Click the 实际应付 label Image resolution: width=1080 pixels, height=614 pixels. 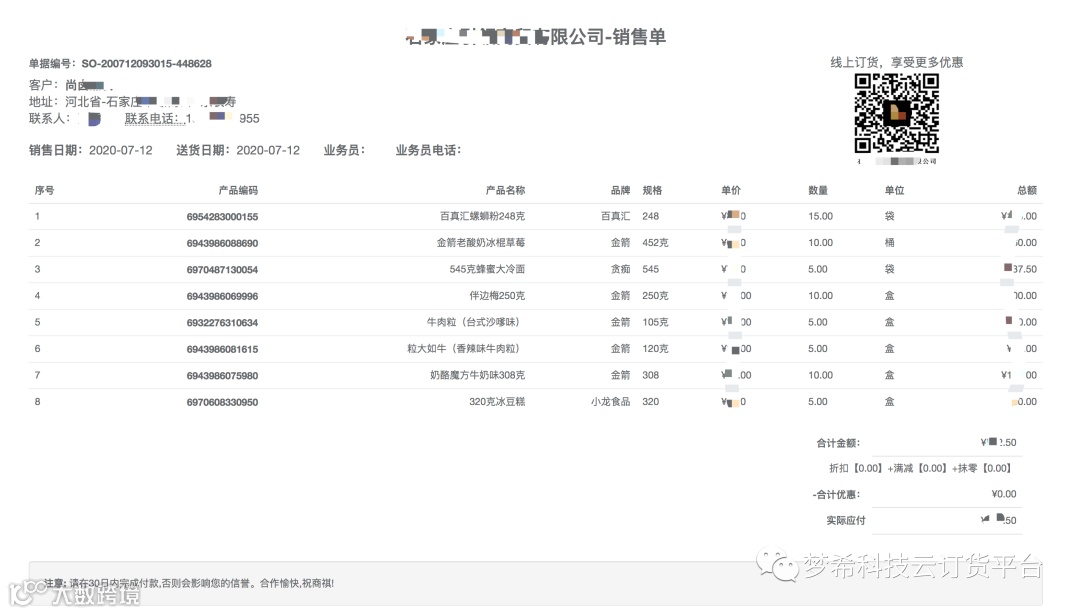(x=846, y=521)
